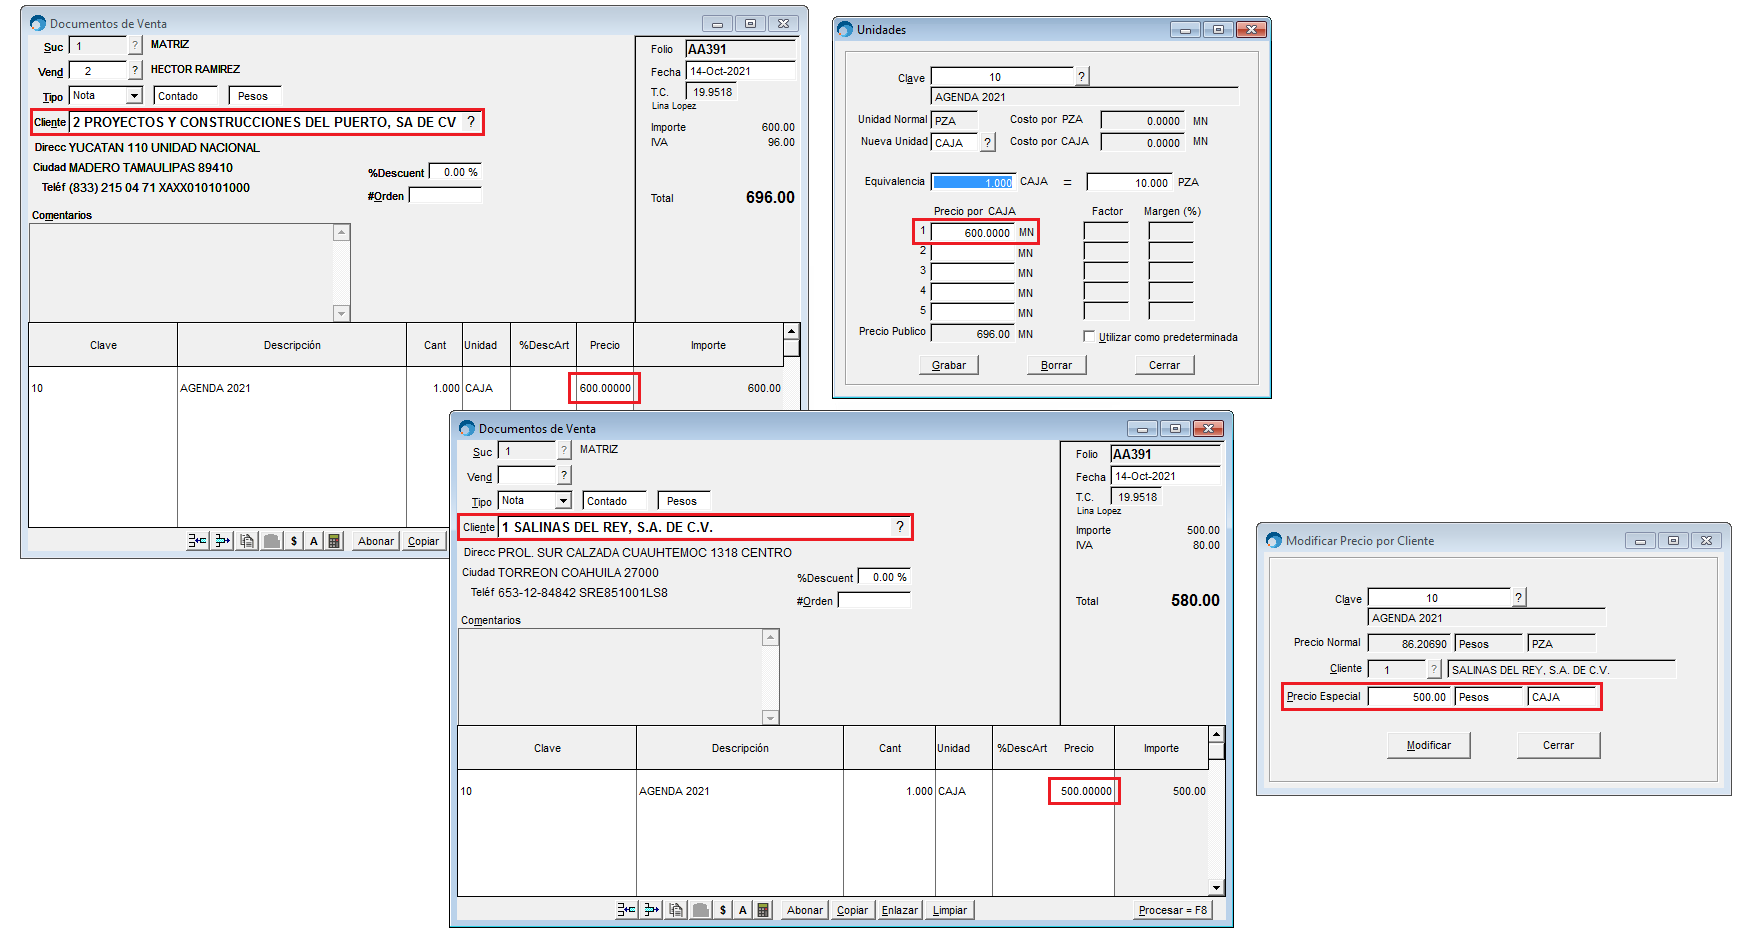Click the dollar sign icon in the PROYECTOS sale window
1762x936 pixels.
coord(294,541)
